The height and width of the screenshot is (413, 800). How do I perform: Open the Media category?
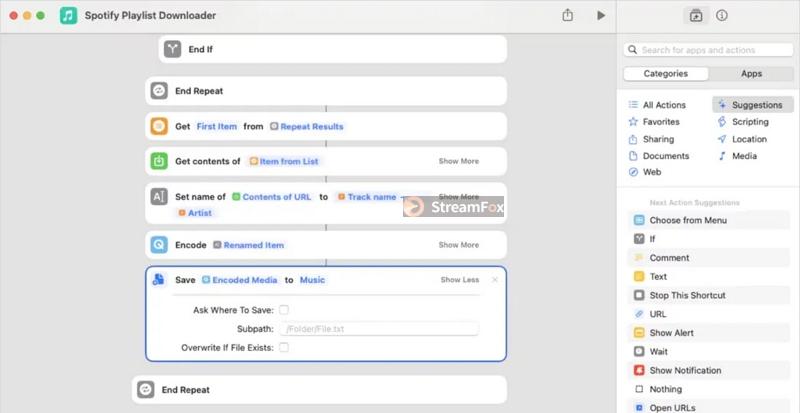point(737,156)
